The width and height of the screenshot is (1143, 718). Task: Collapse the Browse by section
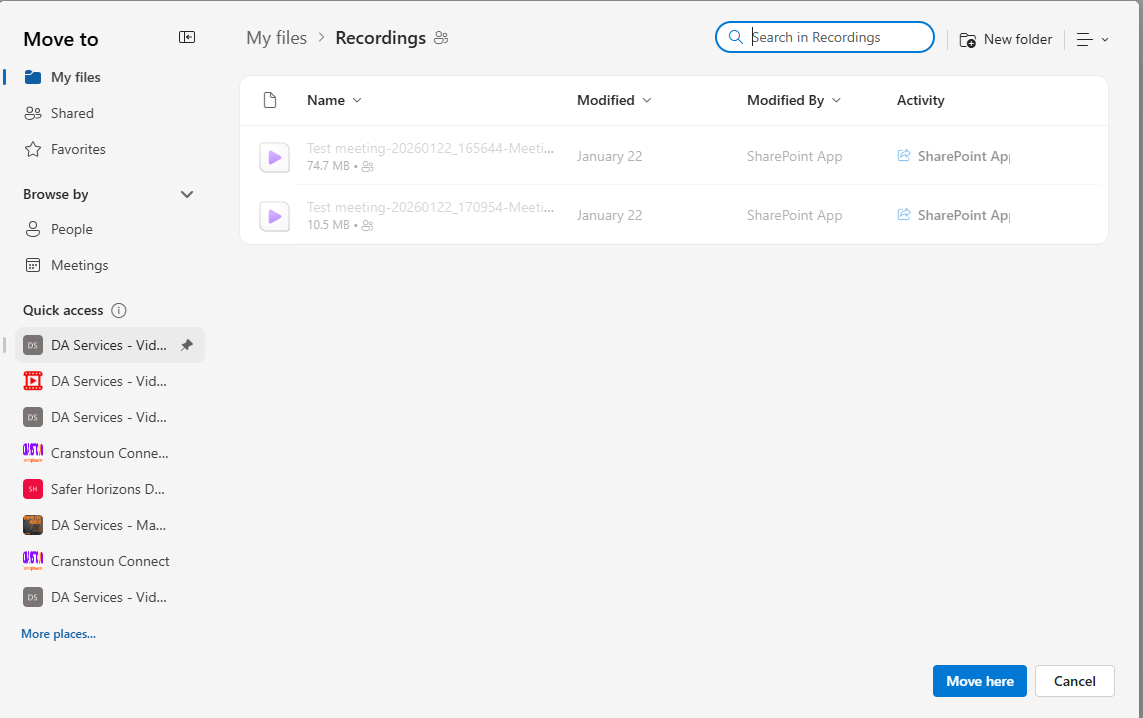tap(187, 194)
